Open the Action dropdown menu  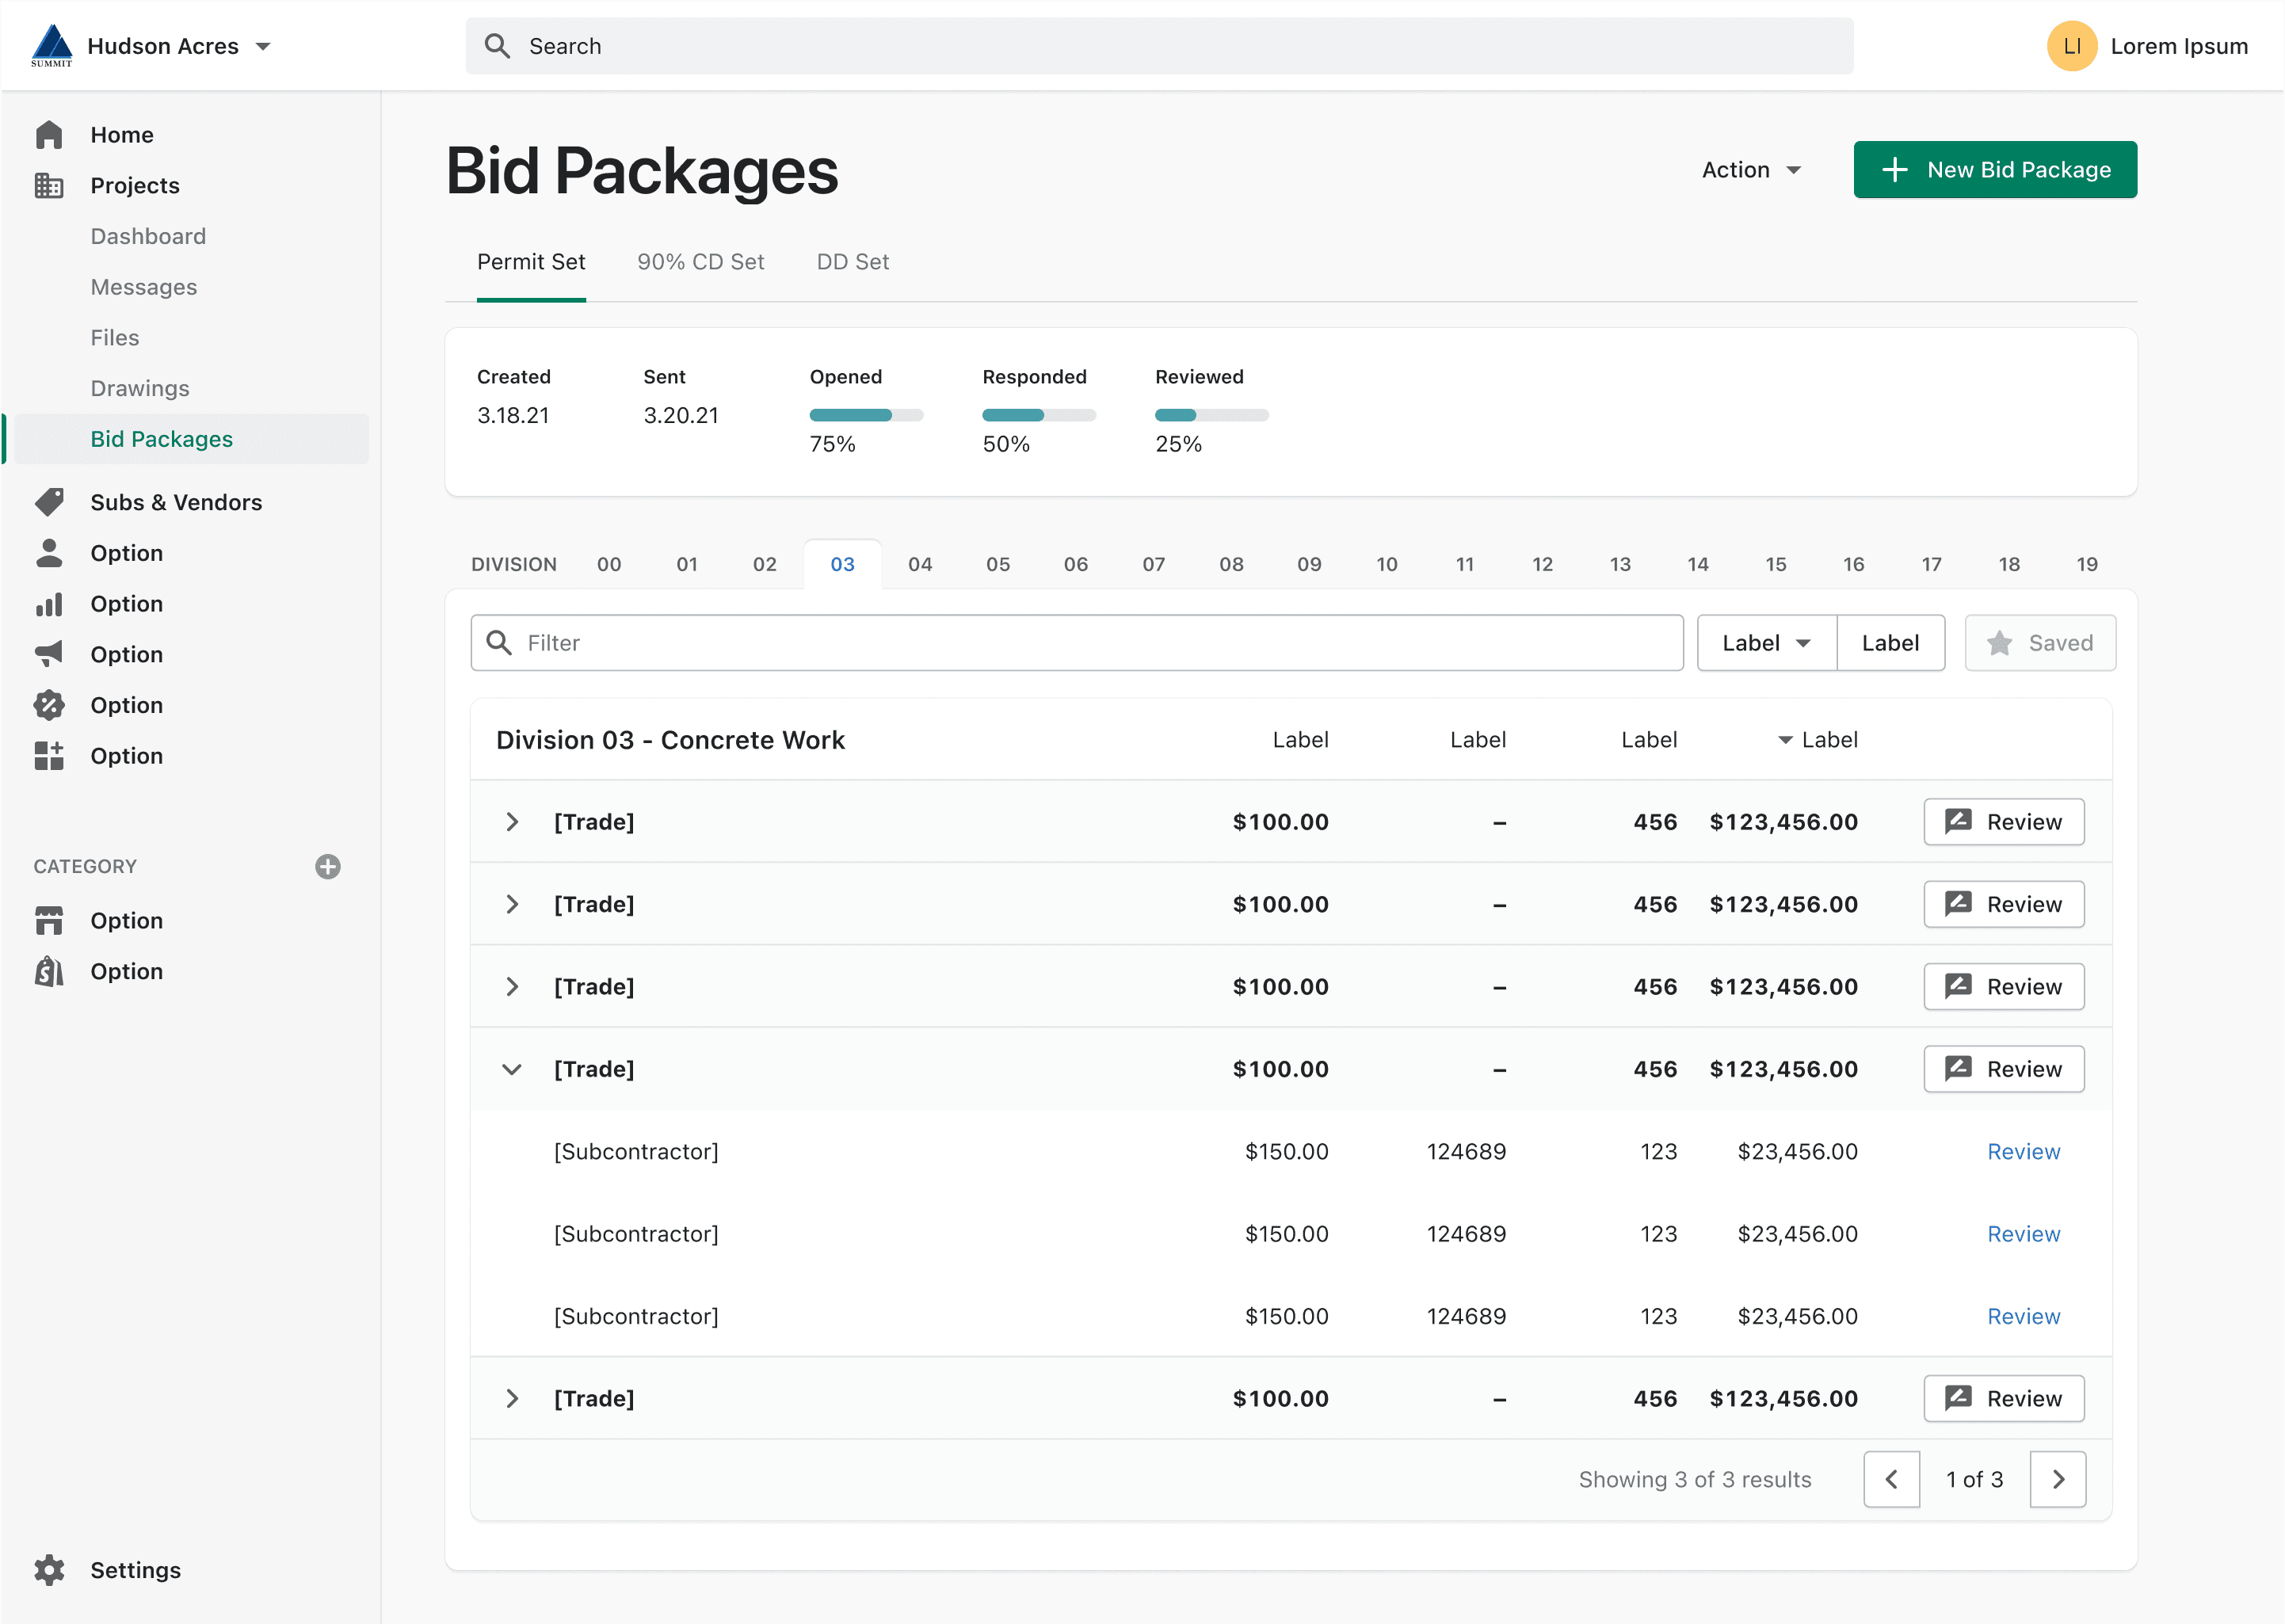tap(1751, 170)
